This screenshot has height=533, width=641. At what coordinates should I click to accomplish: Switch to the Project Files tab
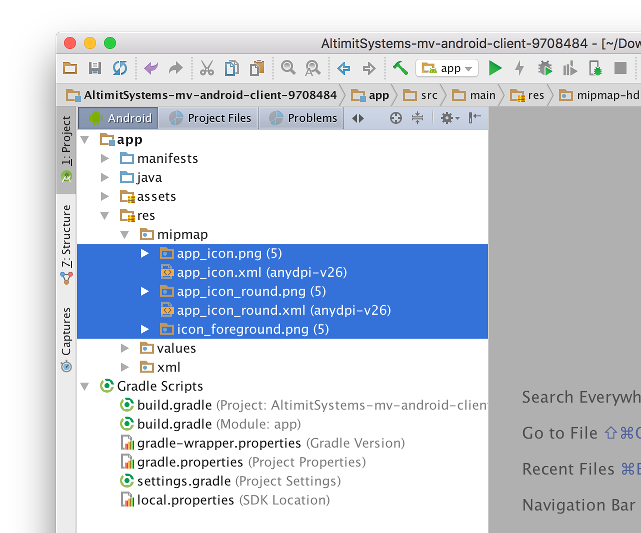point(209,118)
